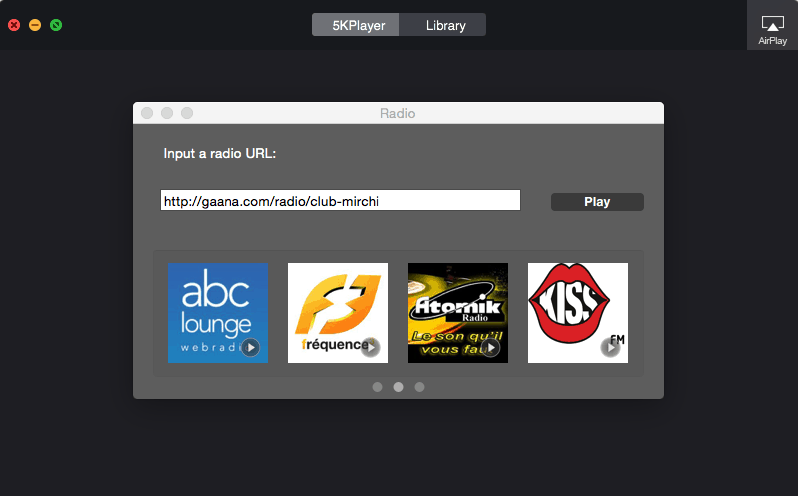The width and height of the screenshot is (798, 496).
Task: Pick the Atomik Radio station logo
Action: [457, 312]
